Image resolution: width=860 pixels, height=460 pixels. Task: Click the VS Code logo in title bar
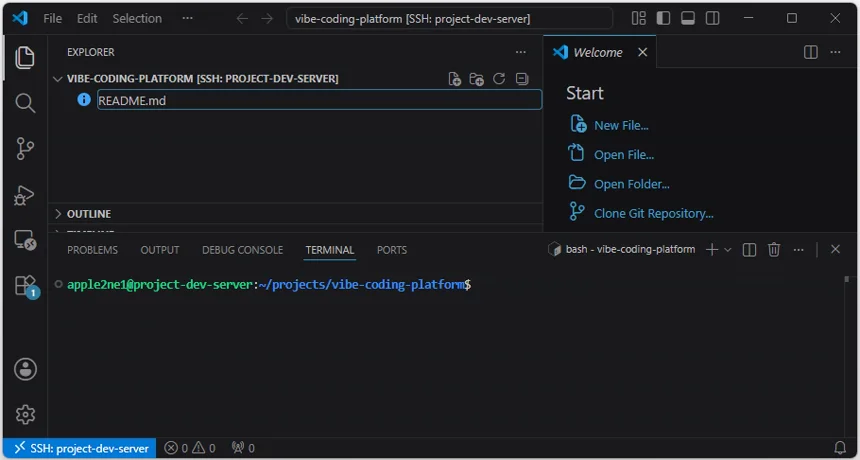(20, 18)
